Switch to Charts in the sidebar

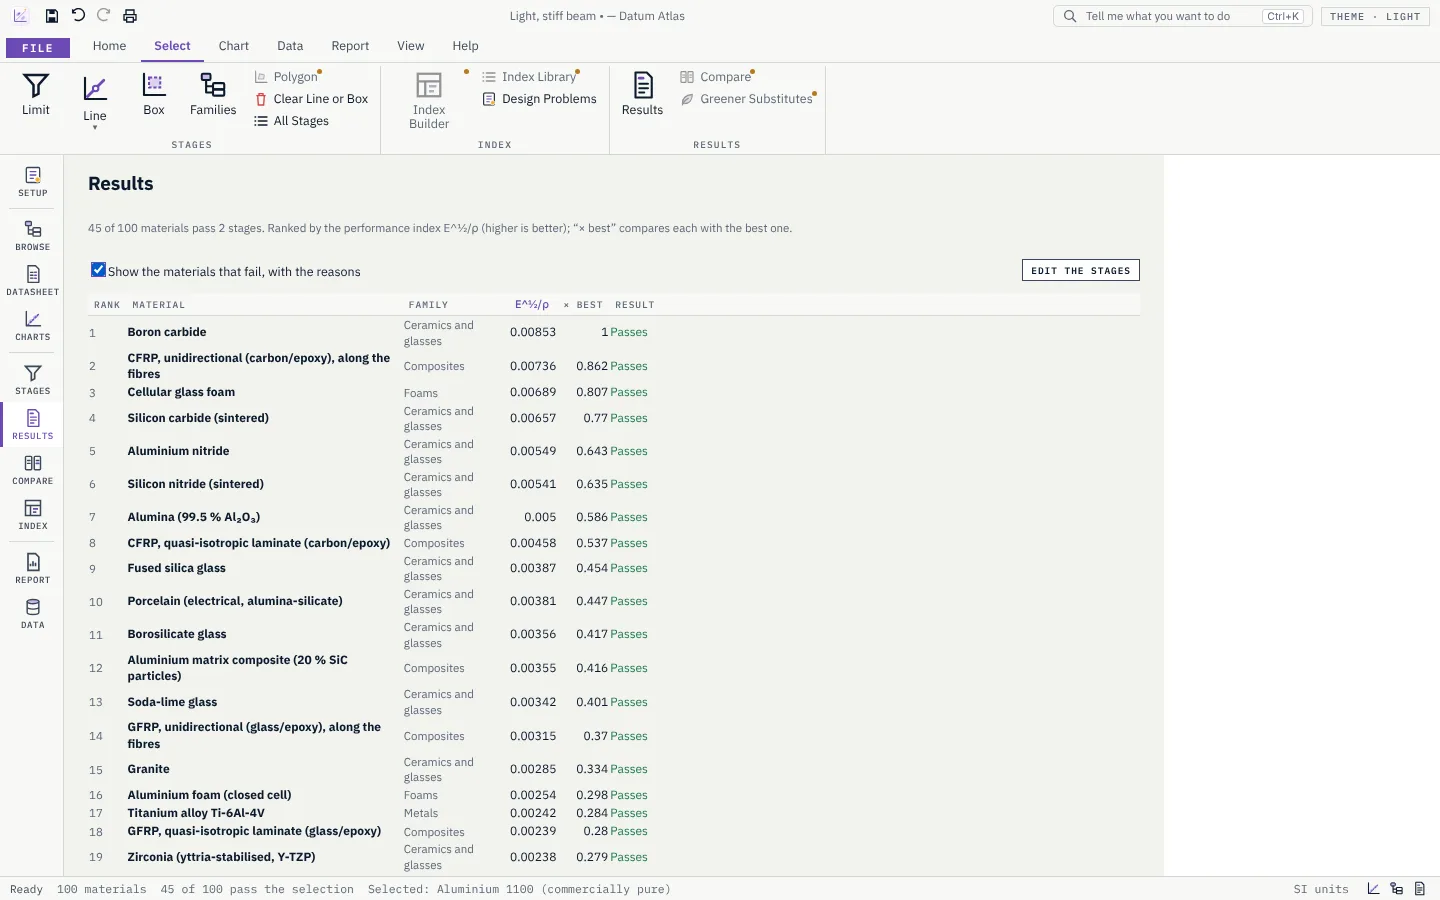[x=33, y=326]
